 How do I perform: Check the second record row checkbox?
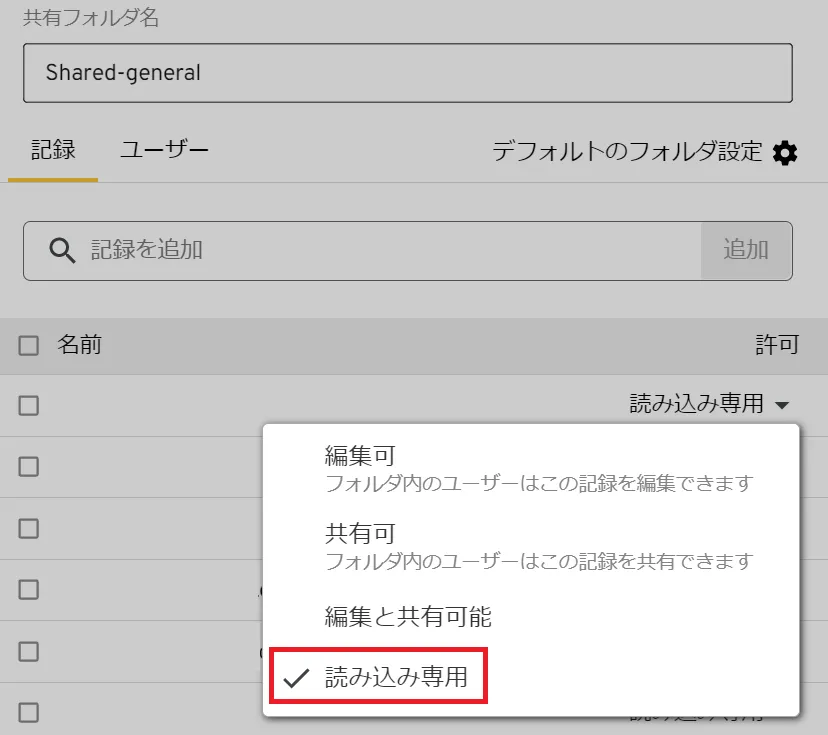(x=29, y=466)
